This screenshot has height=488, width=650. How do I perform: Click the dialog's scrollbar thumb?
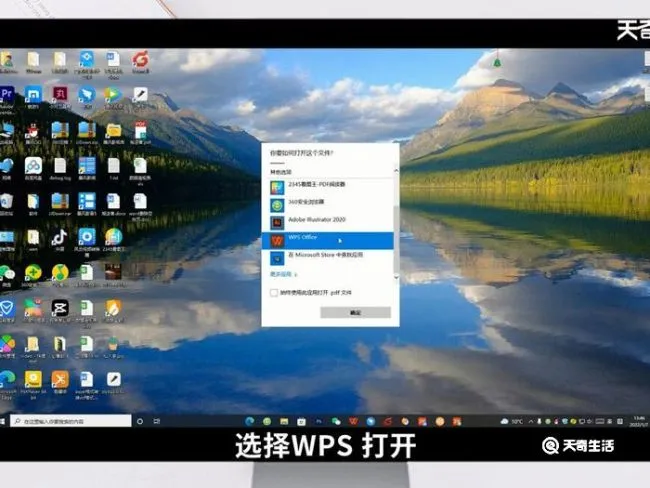point(396,238)
